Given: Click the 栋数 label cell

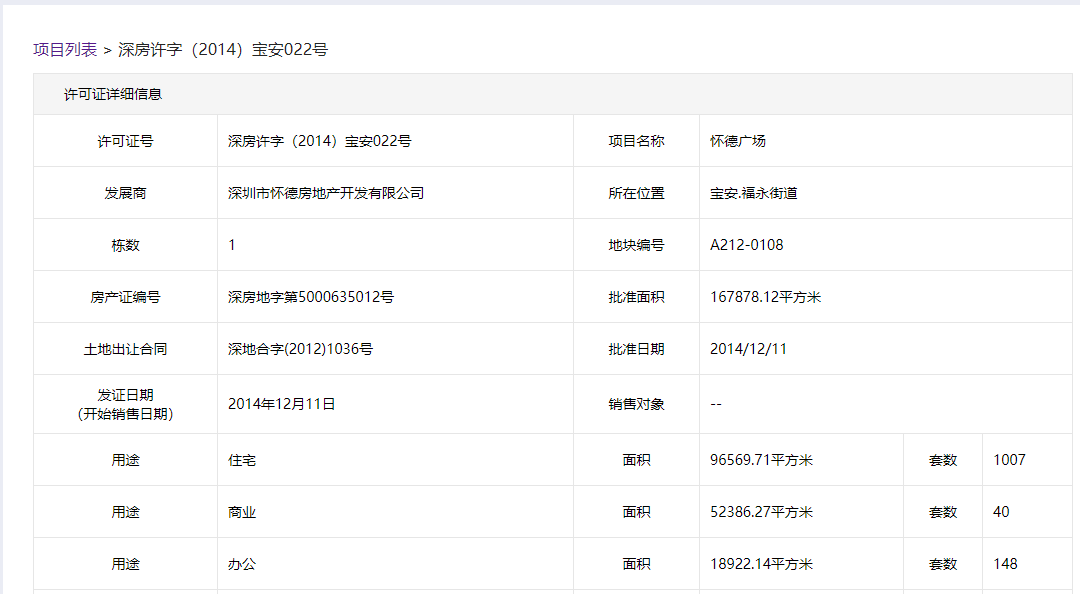Looking at the screenshot, I should (x=125, y=245).
